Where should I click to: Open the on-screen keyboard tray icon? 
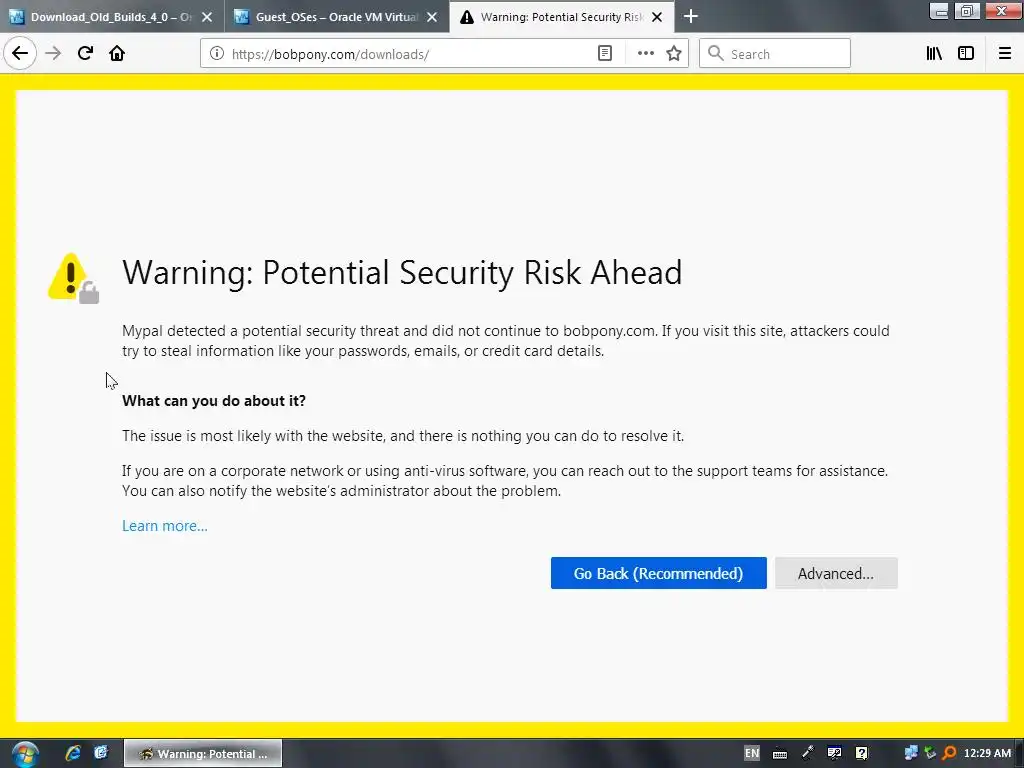tap(780, 754)
